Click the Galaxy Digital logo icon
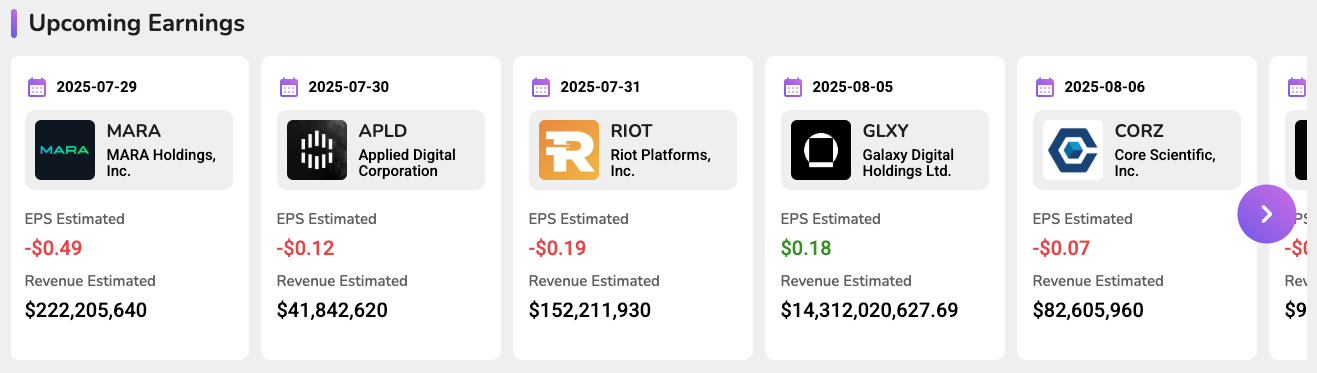The width and height of the screenshot is (1317, 373). coord(821,150)
